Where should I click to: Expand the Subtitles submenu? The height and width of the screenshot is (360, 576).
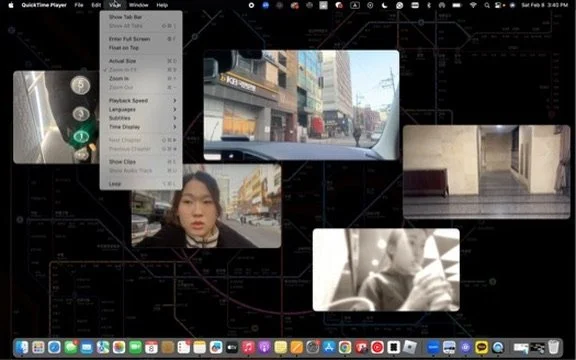(141, 118)
